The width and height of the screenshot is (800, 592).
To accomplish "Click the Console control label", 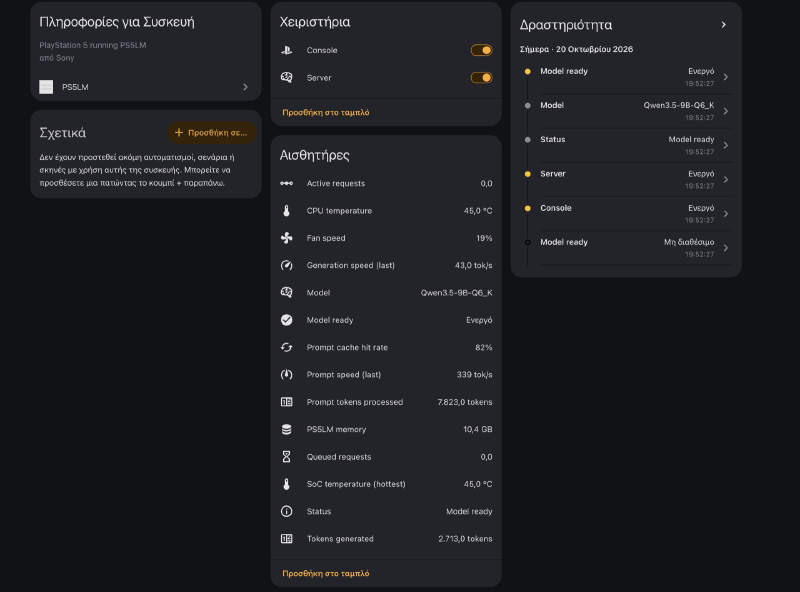I will pos(322,50).
